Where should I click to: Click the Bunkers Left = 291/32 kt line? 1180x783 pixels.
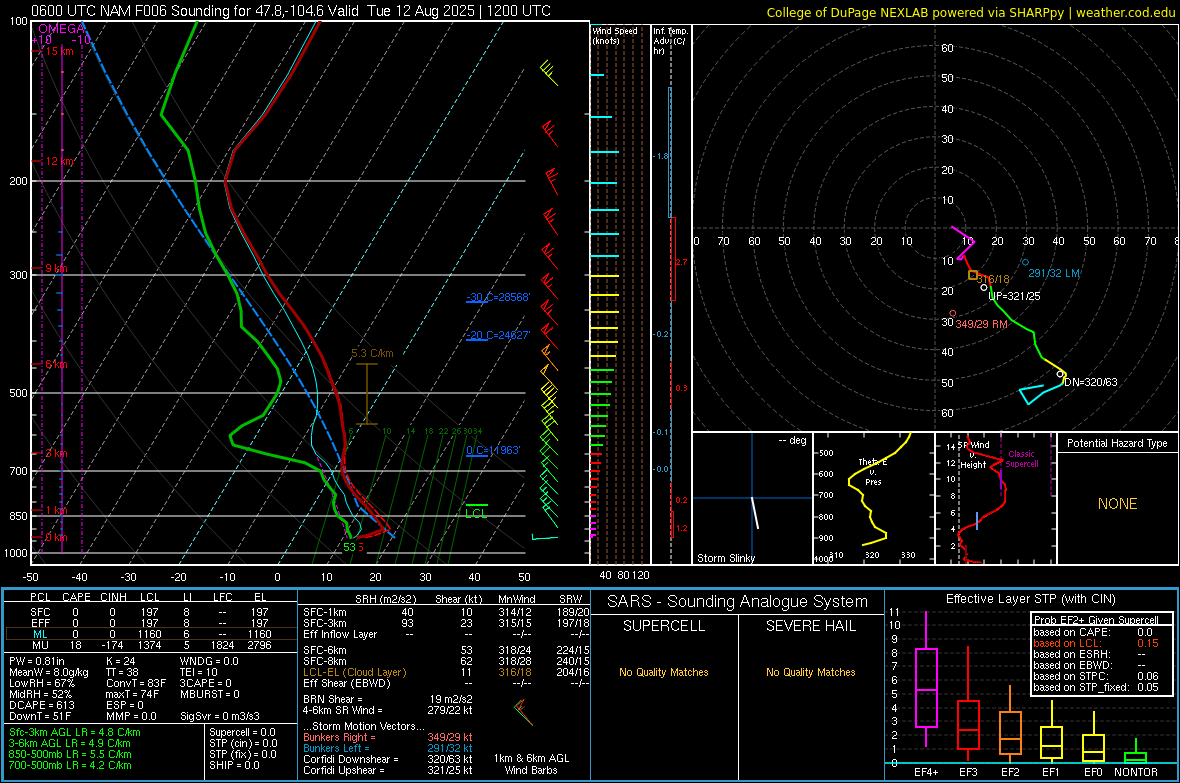388,748
